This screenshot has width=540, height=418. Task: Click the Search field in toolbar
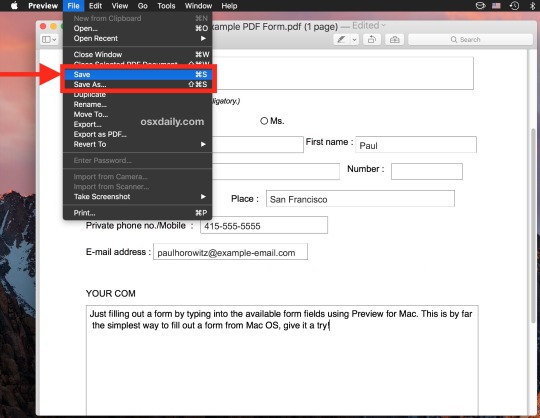[x=470, y=40]
